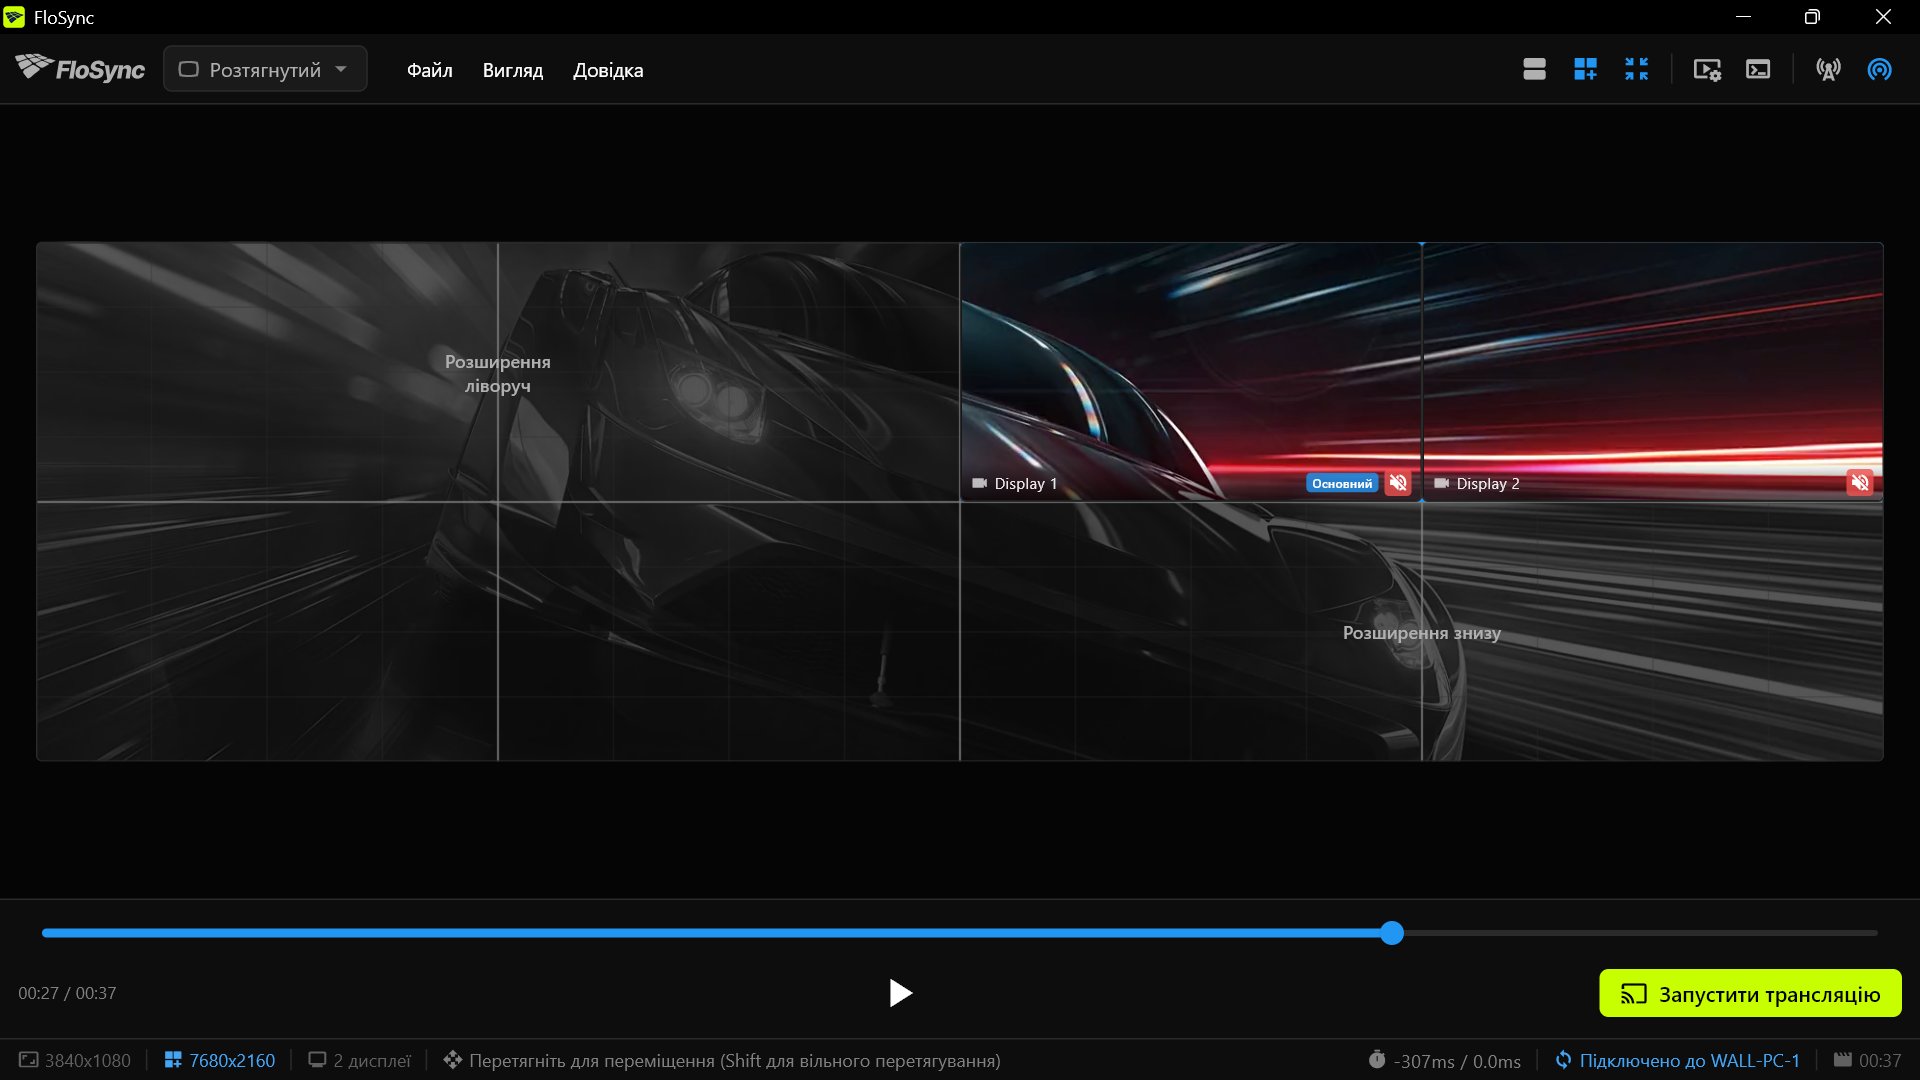The height and width of the screenshot is (1080, 1920).
Task: Select the Display 1 preview tile
Action: 1190,372
